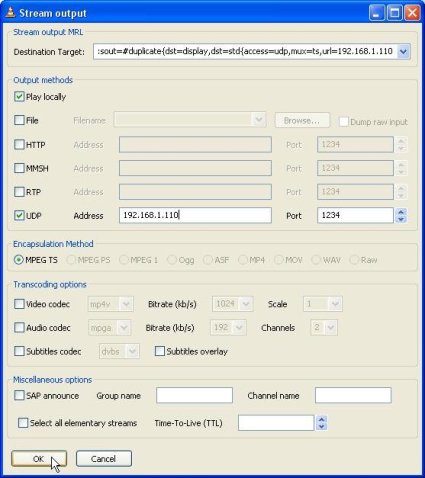
Task: Open the video Bitrate 1024 dropdown
Action: (x=233, y=304)
